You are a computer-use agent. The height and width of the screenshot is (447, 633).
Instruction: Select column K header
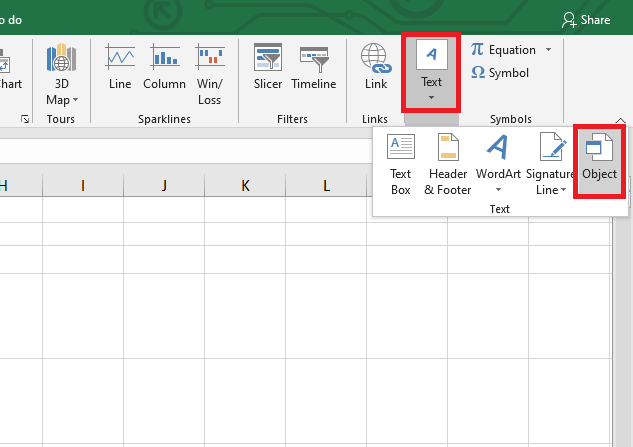(245, 186)
